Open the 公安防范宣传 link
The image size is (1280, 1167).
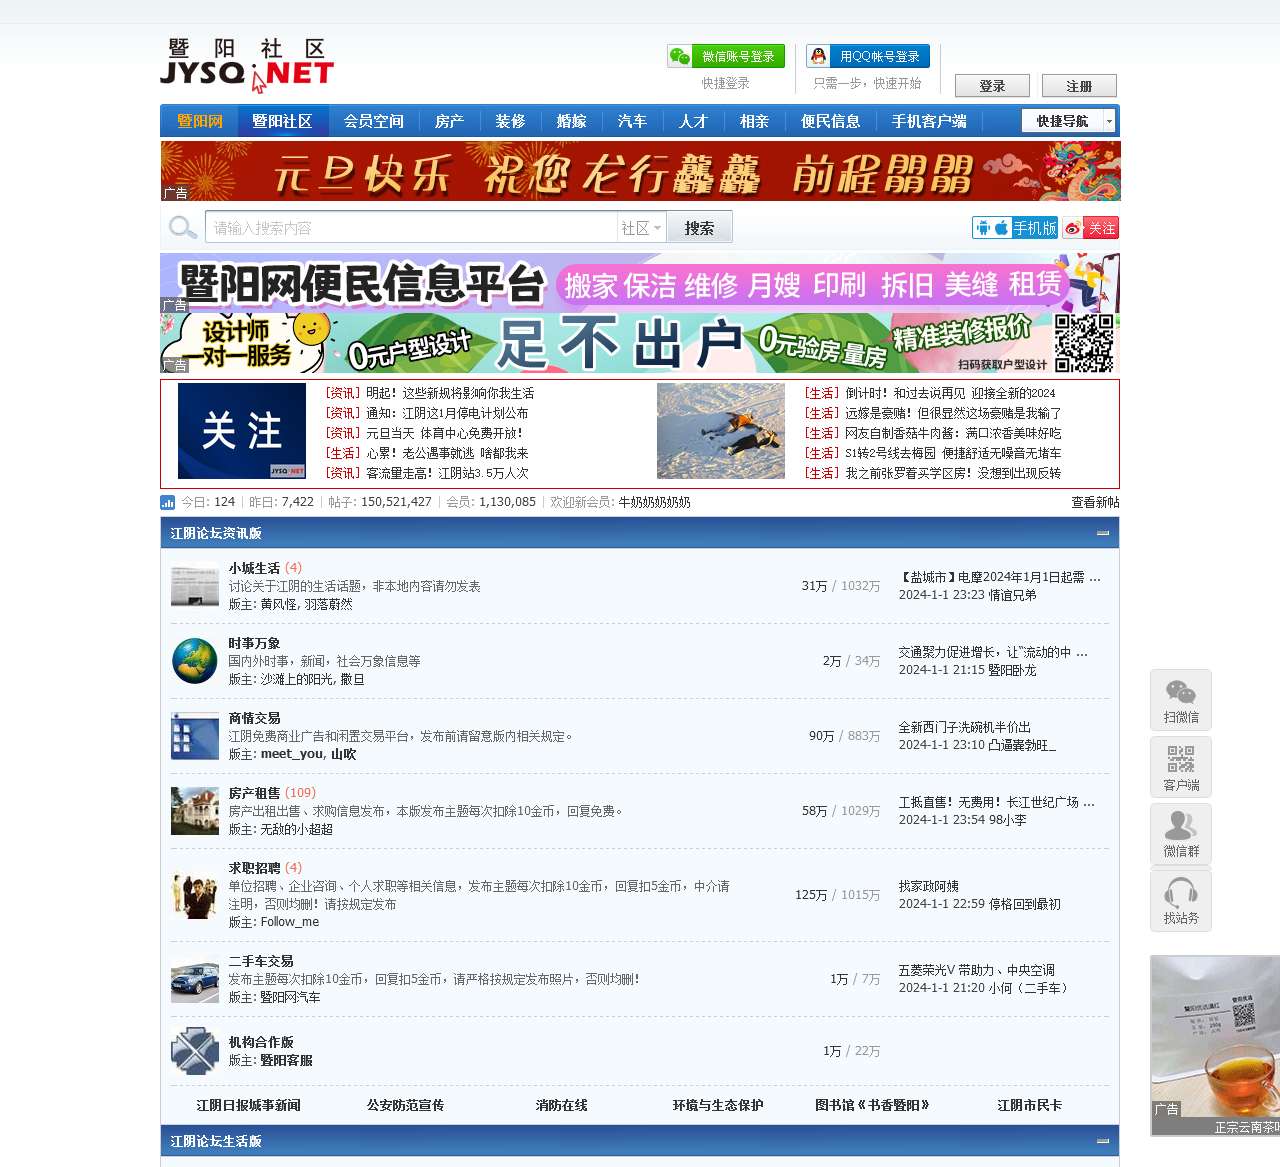405,1105
